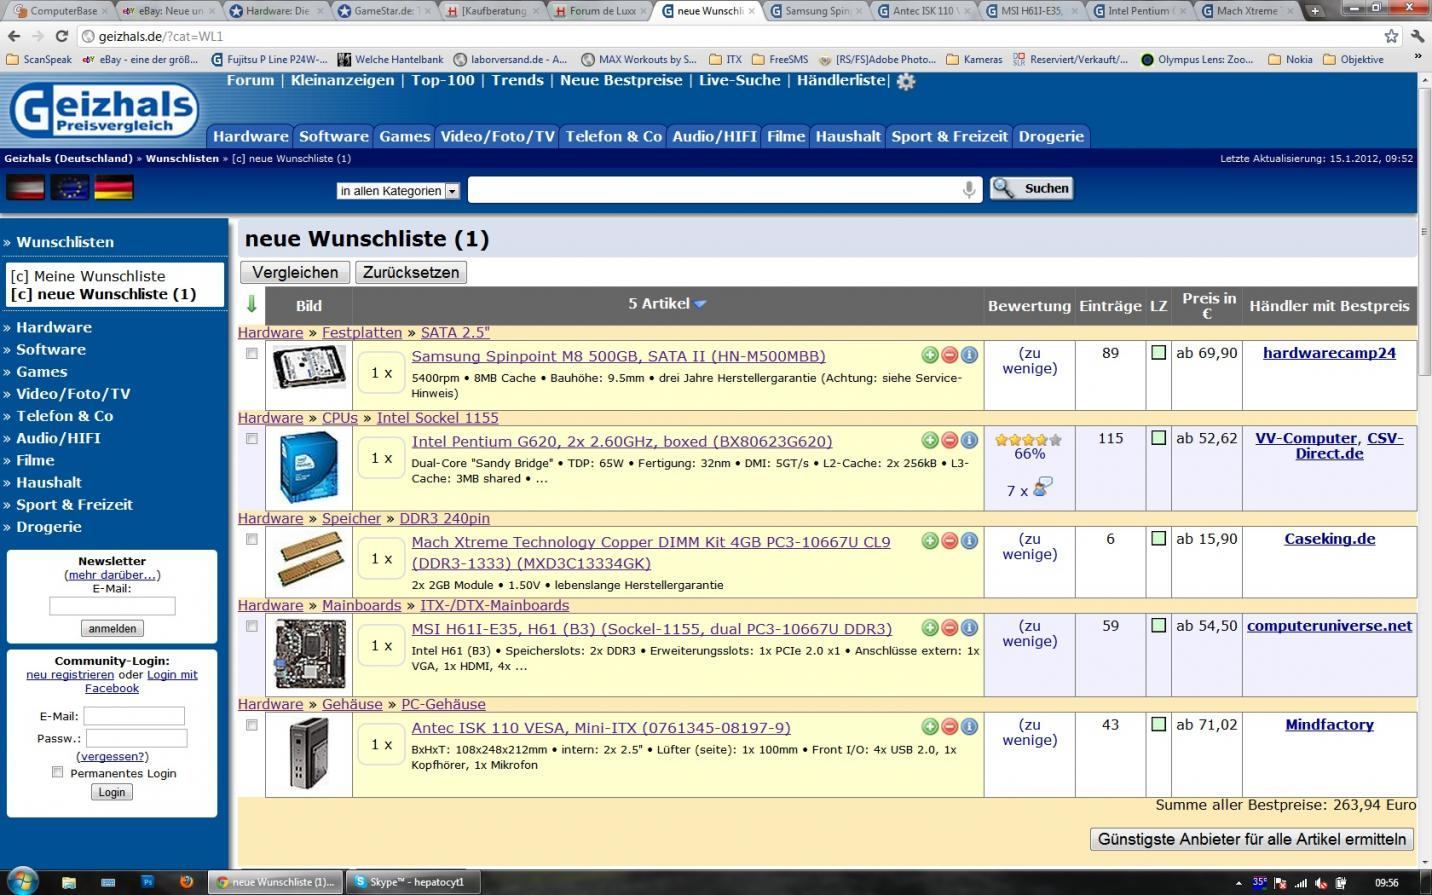
Task: Select the German flag site version
Action: click(114, 187)
